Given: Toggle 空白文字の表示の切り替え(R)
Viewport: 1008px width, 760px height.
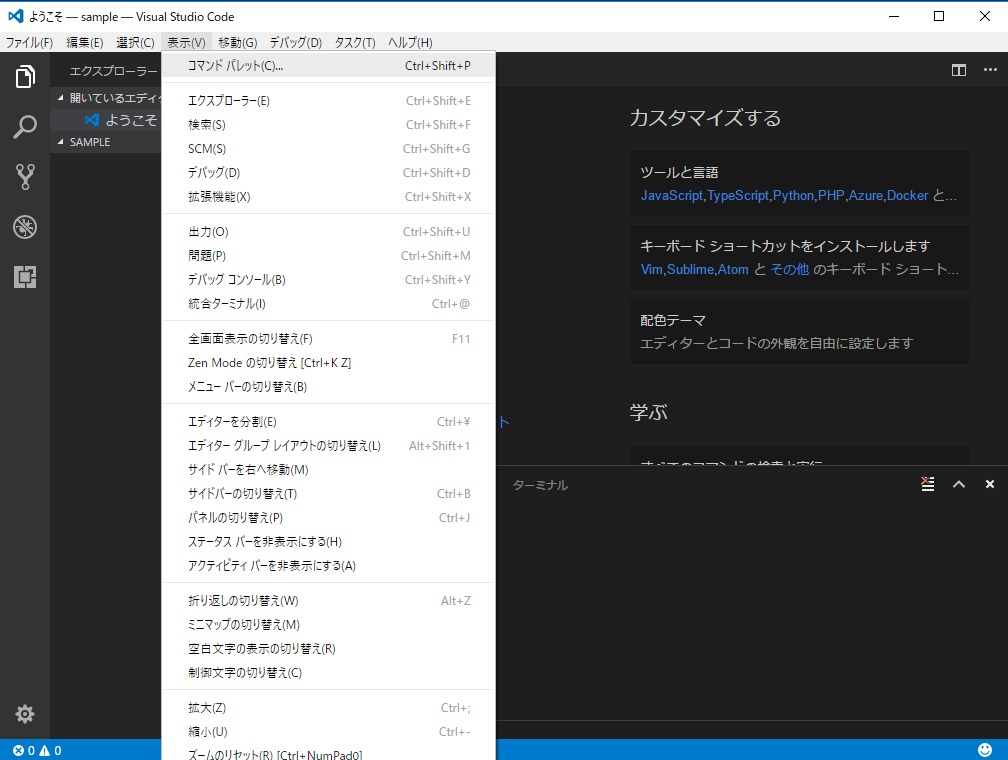Looking at the screenshot, I should 328,649.
